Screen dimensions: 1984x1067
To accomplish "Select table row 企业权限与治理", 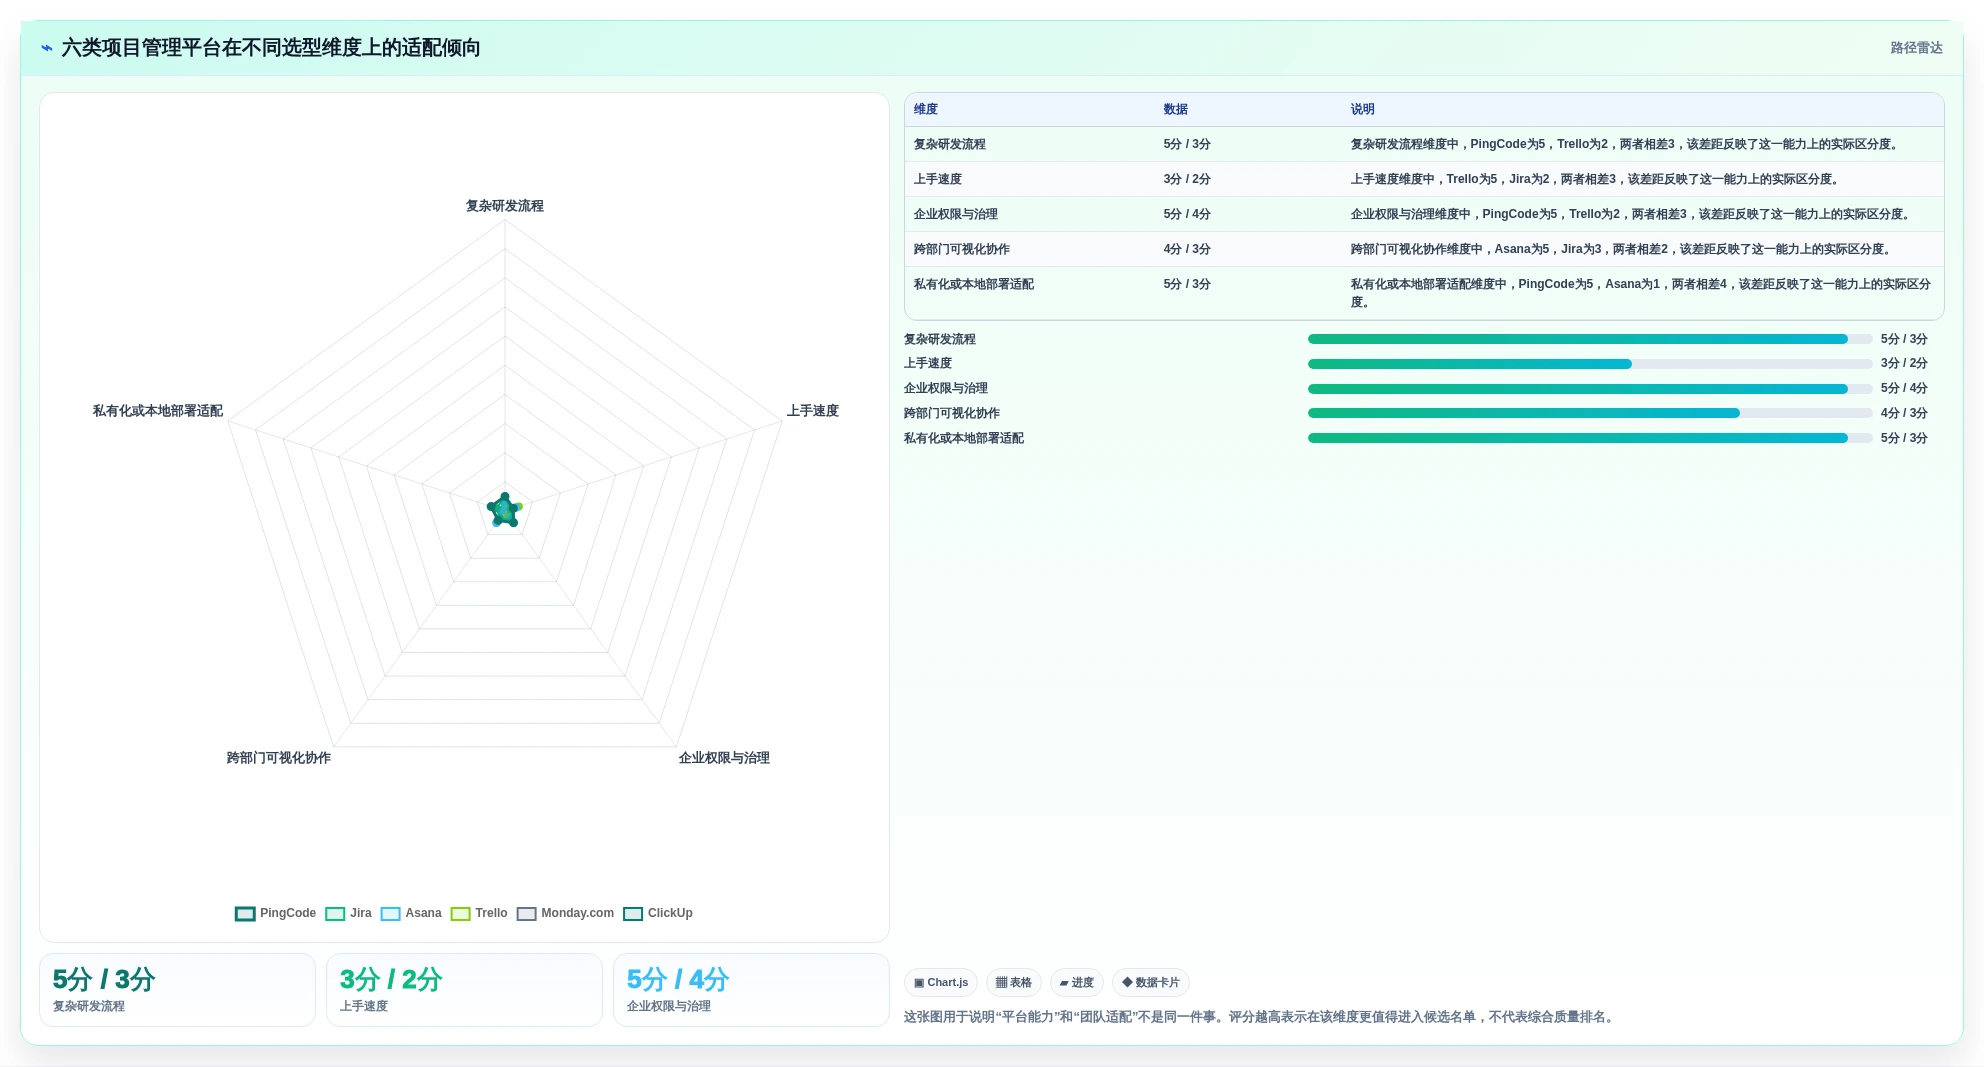I will click(x=1424, y=214).
